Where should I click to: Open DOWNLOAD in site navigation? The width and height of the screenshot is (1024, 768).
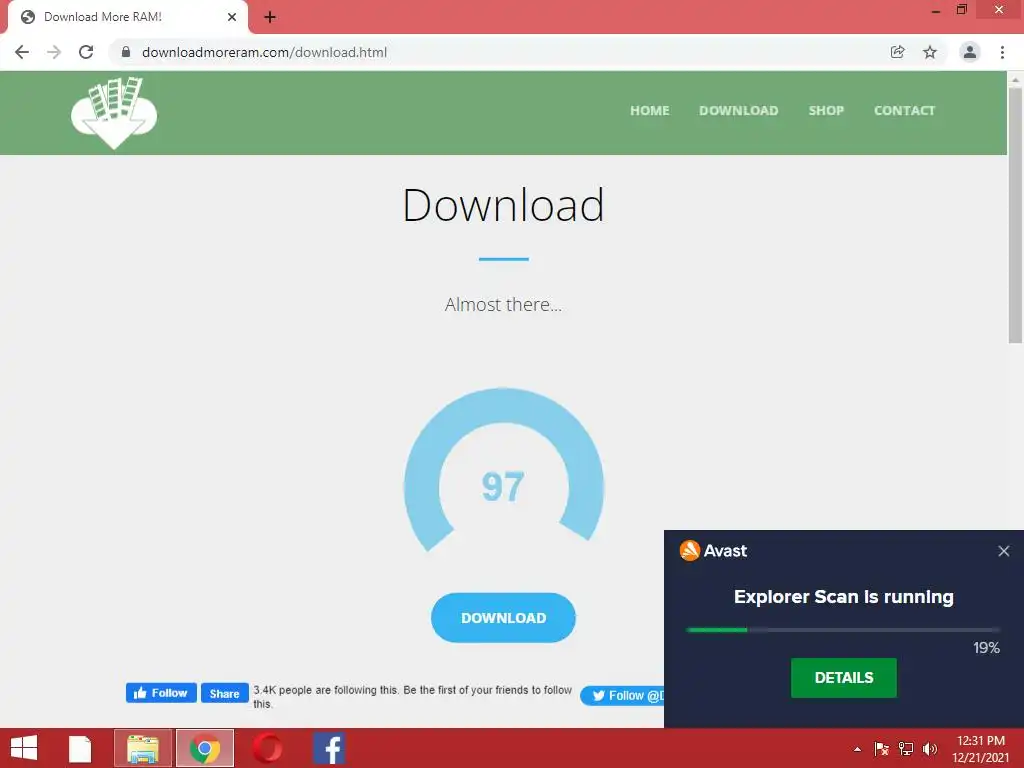coord(739,110)
